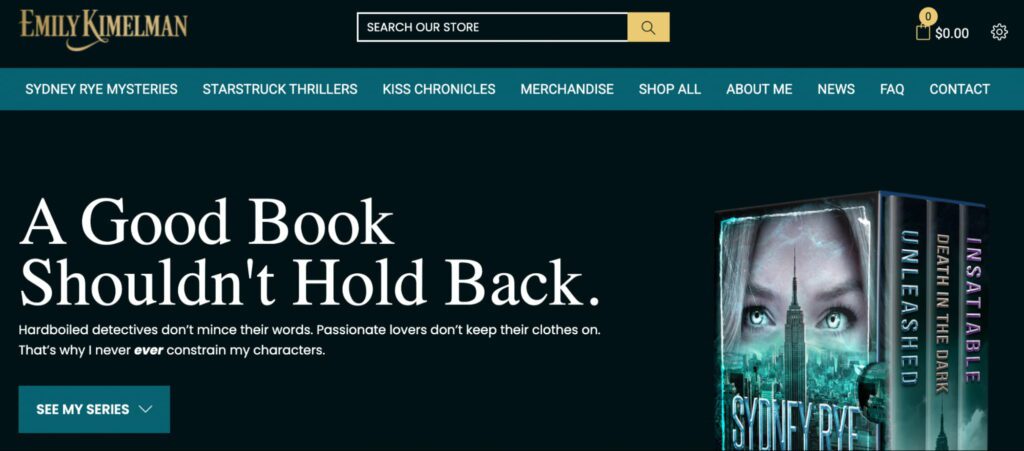
Task: Click the Emily Kimelman logo
Action: click(x=103, y=29)
